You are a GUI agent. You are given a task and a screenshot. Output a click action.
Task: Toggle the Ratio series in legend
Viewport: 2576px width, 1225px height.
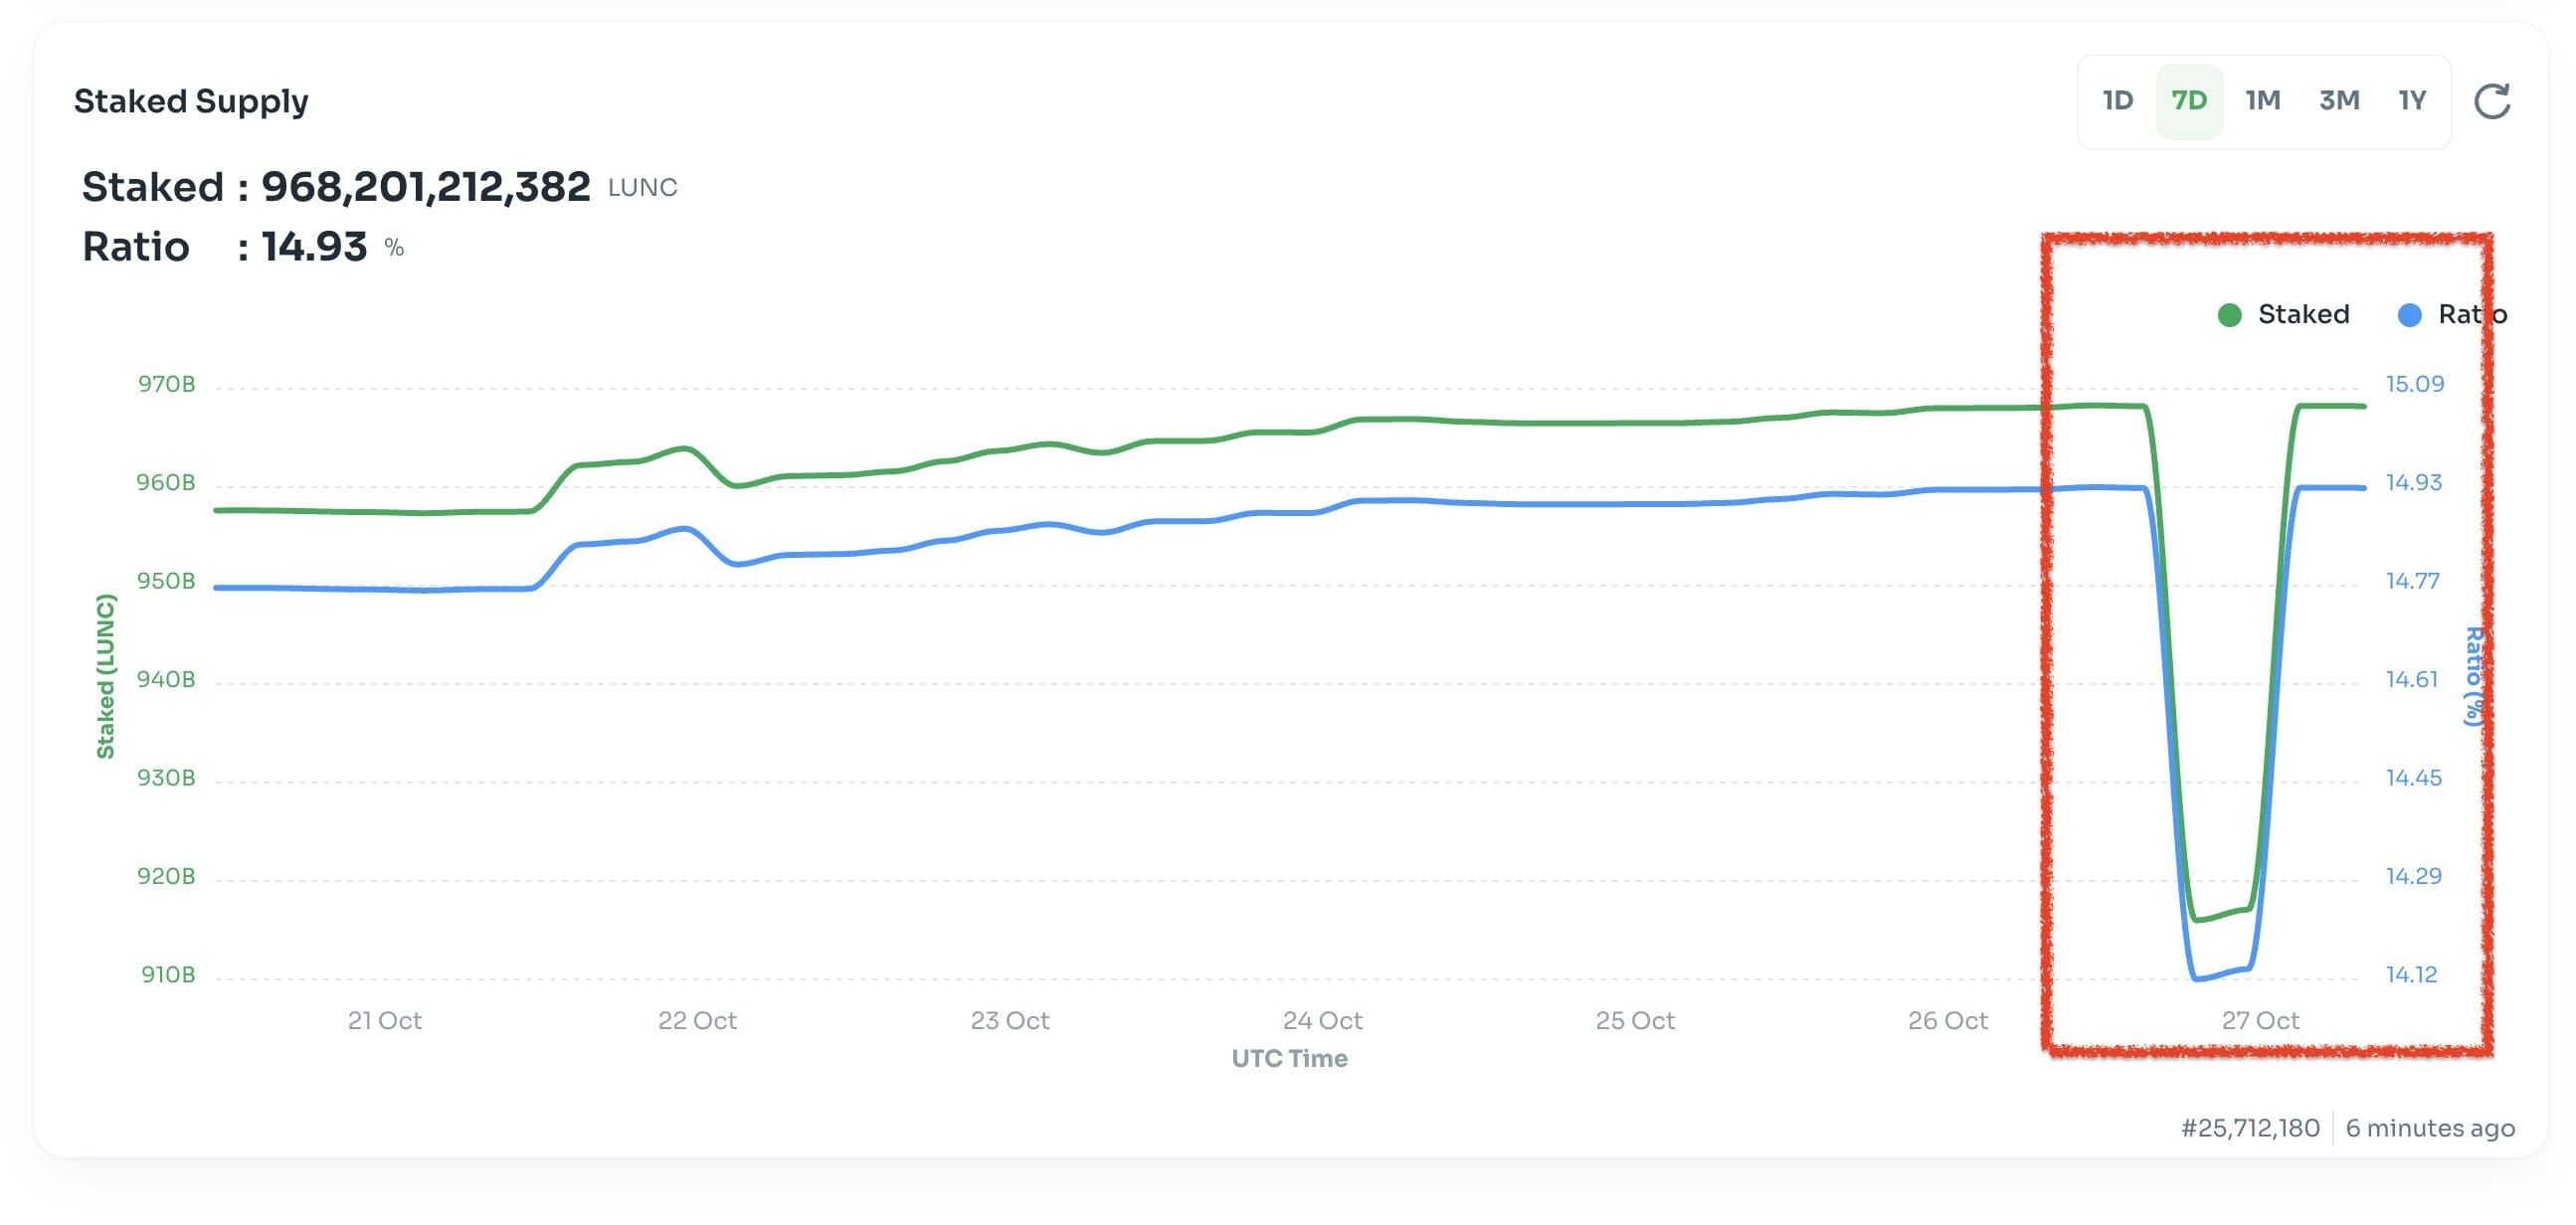pyautogui.click(x=2452, y=315)
